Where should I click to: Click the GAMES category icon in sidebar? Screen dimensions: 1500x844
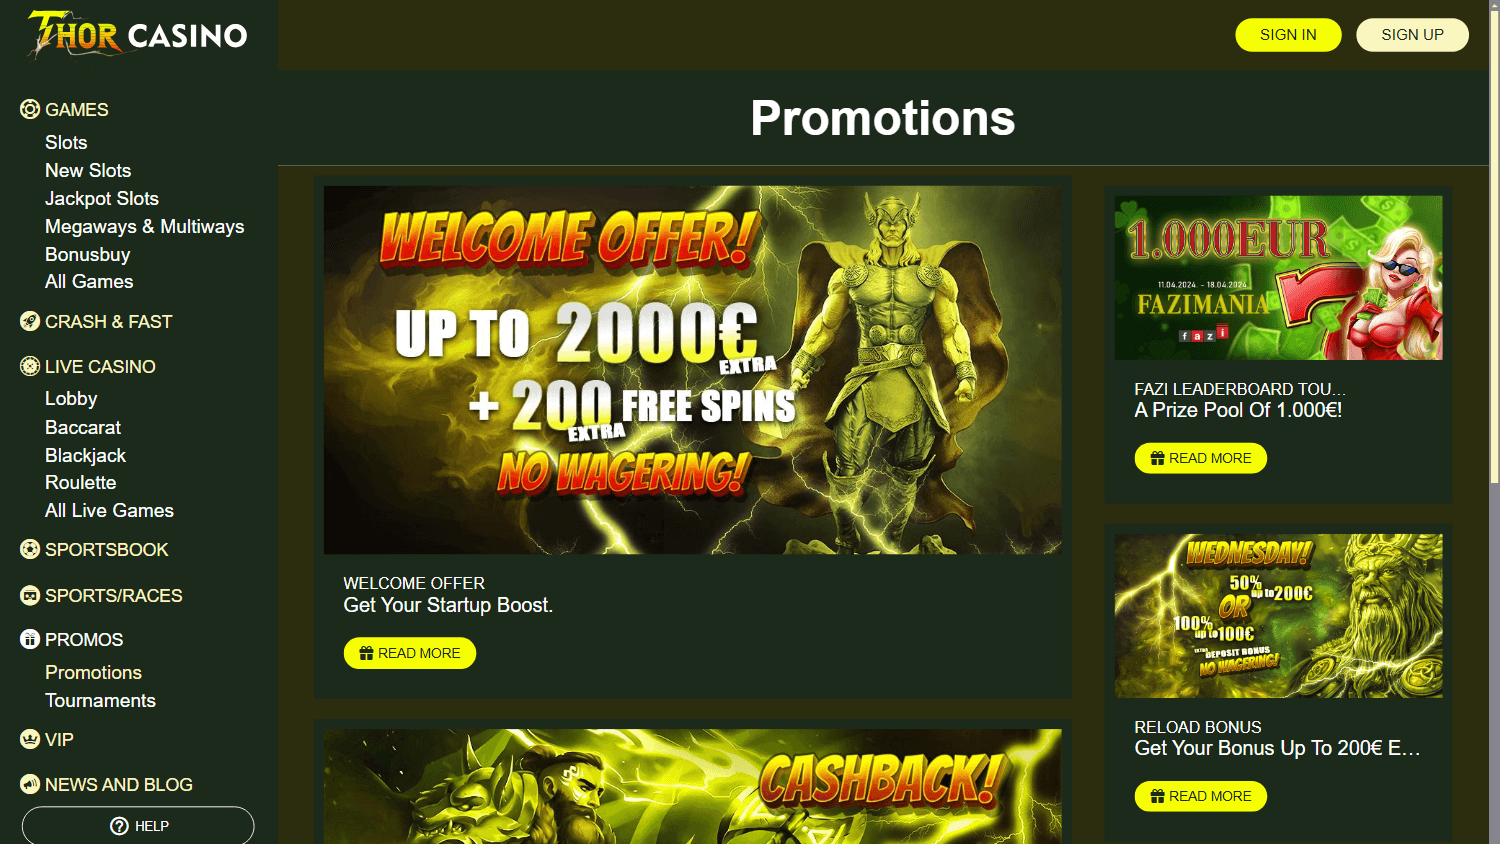pos(30,109)
